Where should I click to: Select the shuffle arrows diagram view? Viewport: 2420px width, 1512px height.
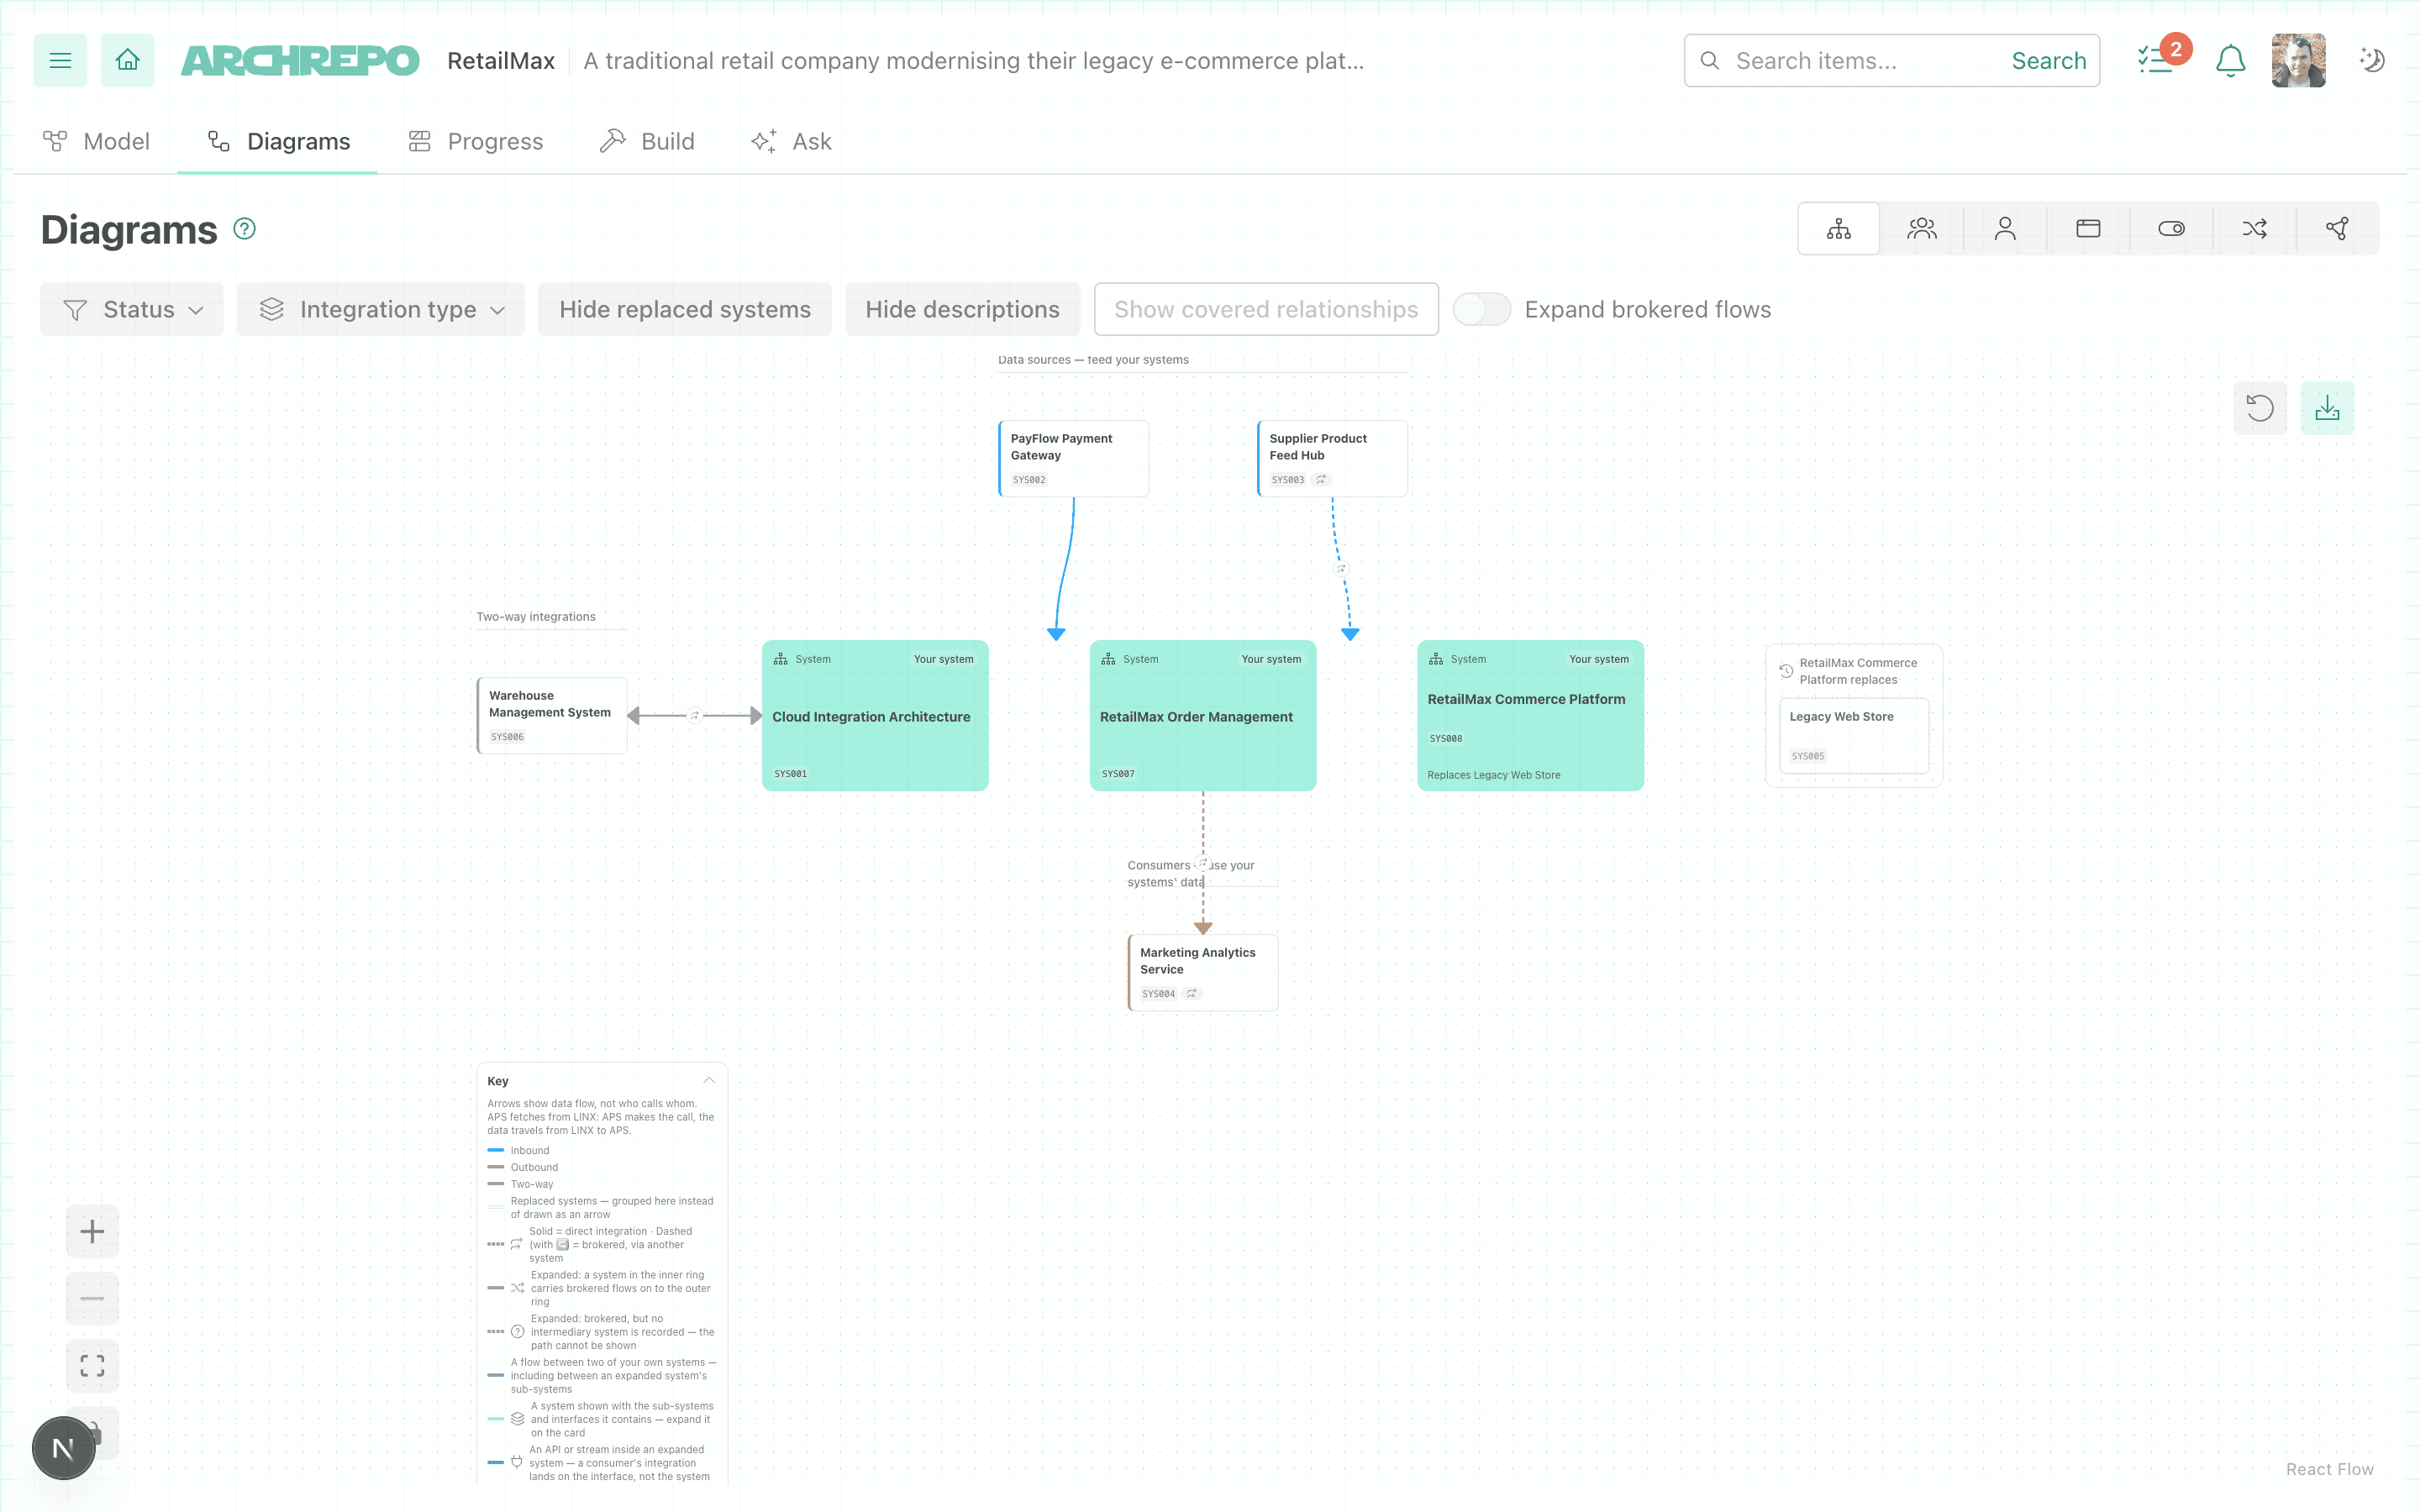pos(2254,229)
